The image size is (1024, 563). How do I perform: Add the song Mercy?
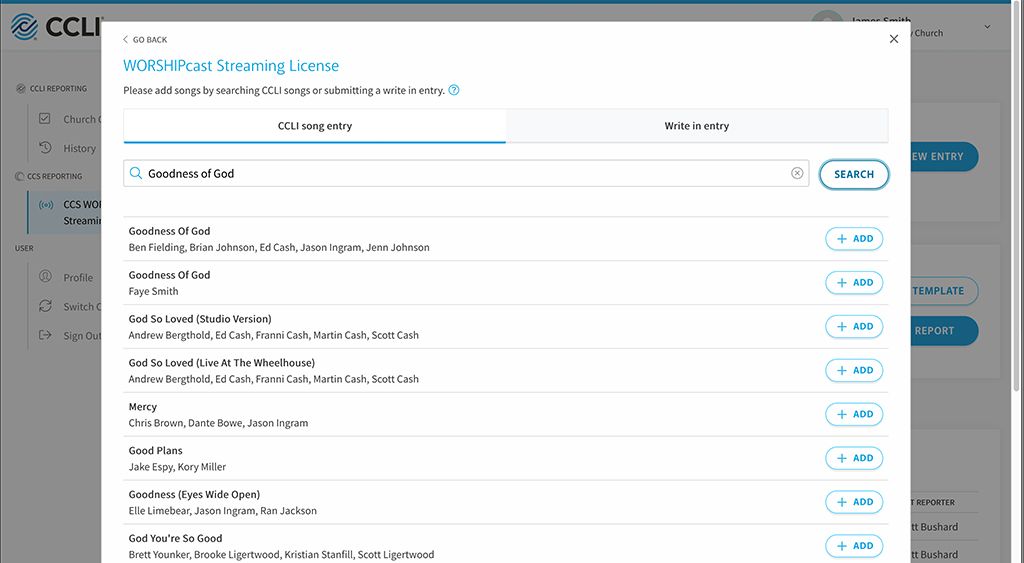point(854,414)
